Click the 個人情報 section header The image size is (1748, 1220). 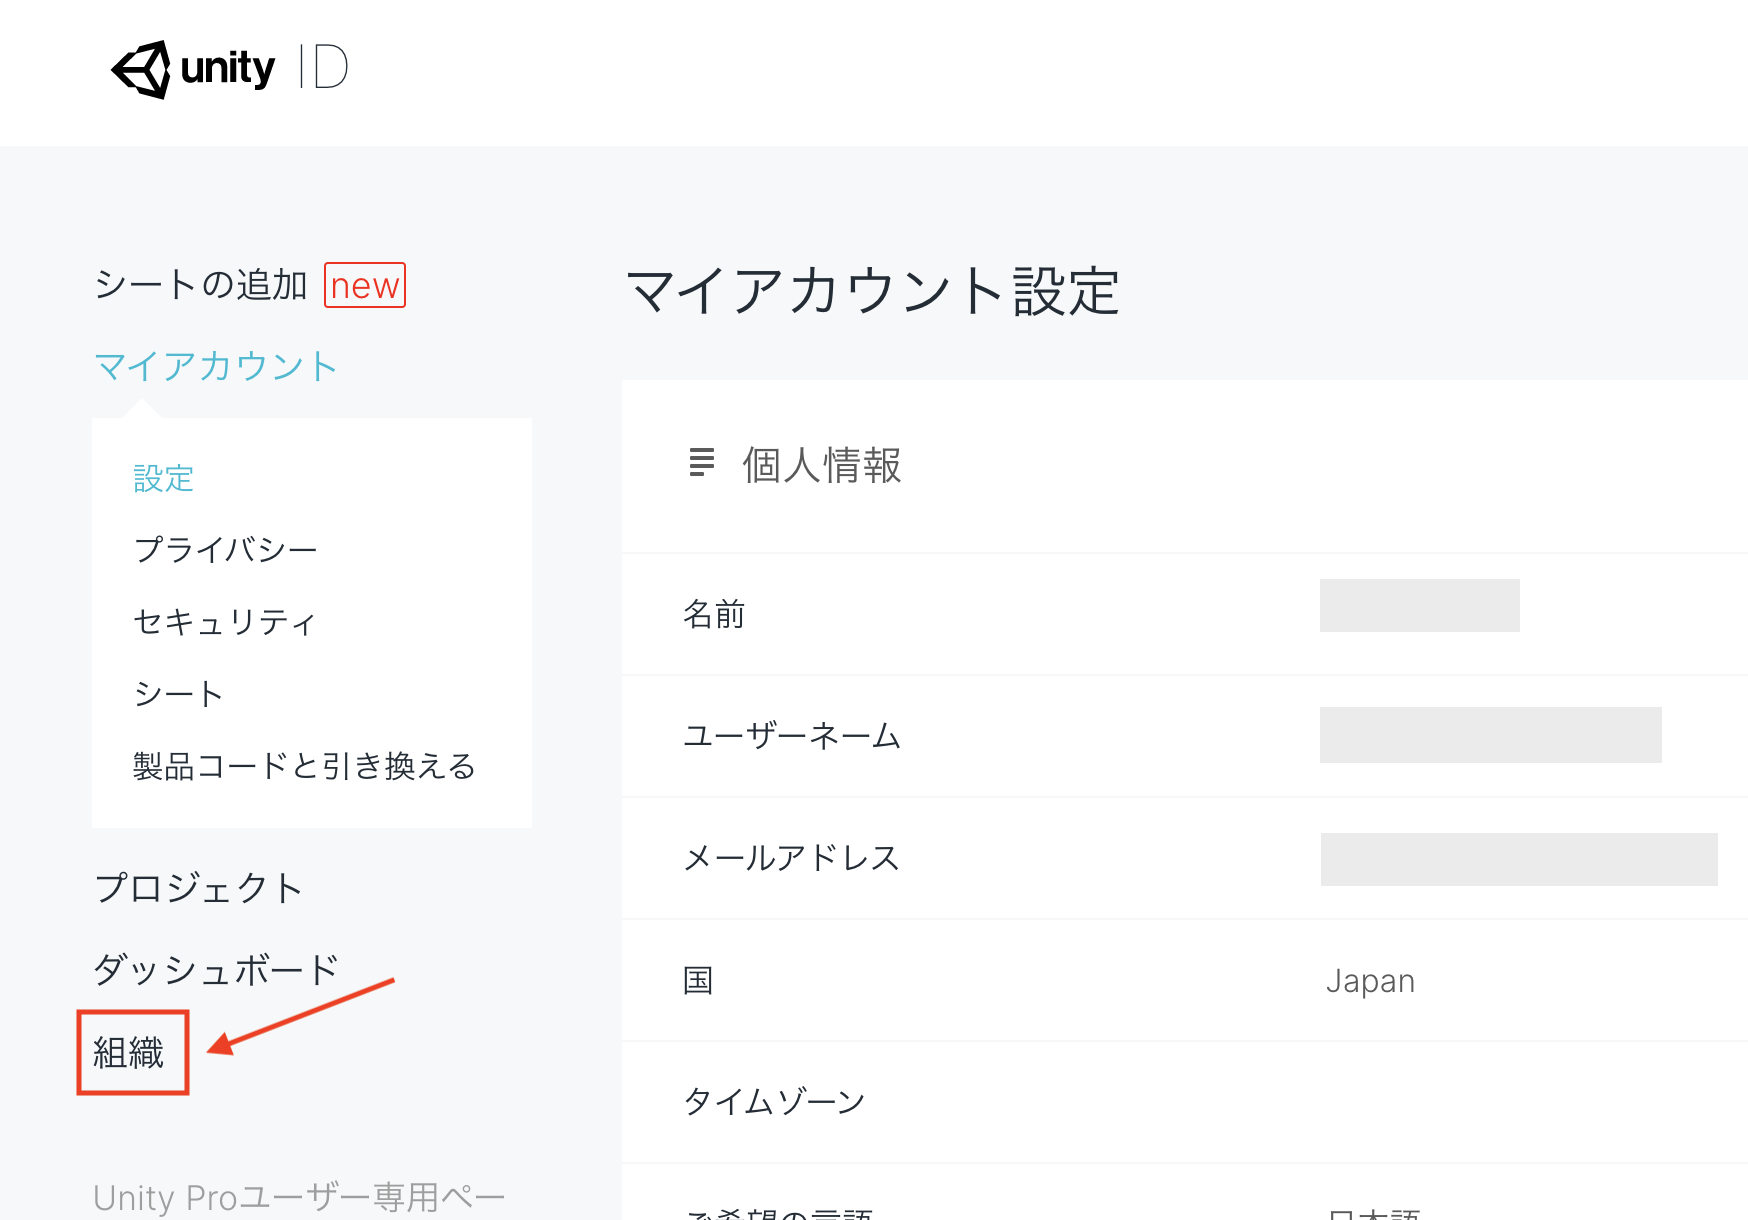click(821, 466)
